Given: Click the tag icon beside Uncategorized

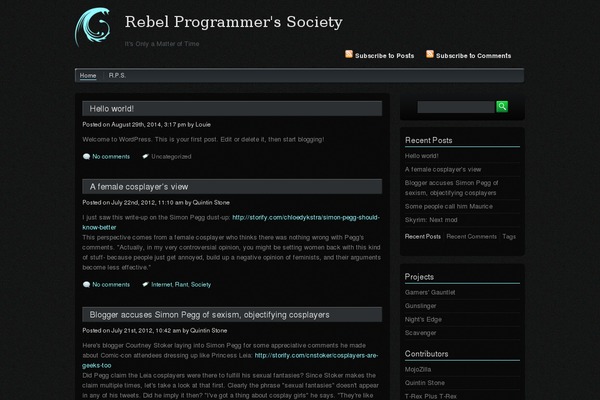Looking at the screenshot, I should pyautogui.click(x=145, y=156).
